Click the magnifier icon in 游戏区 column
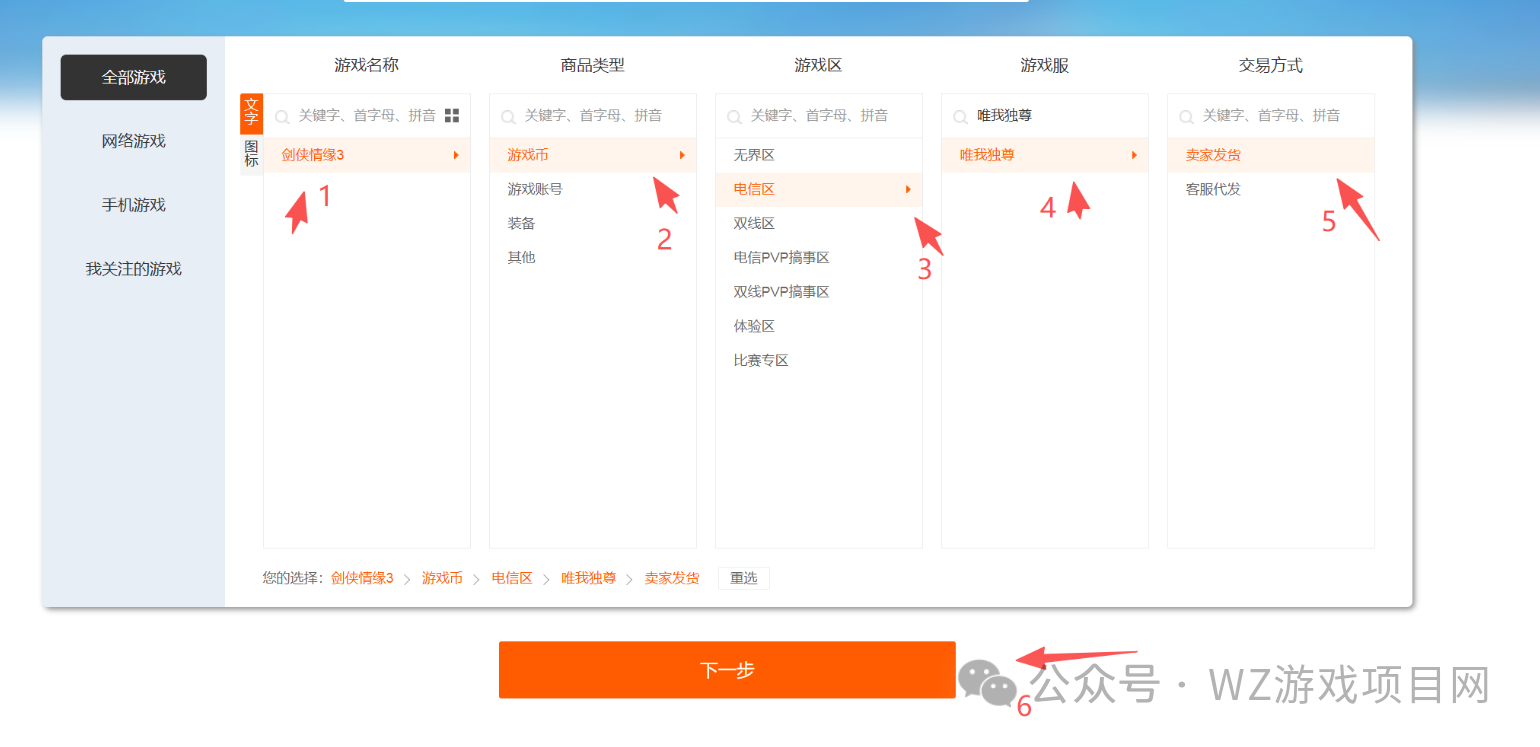This screenshot has height=747, width=1540. click(x=734, y=115)
